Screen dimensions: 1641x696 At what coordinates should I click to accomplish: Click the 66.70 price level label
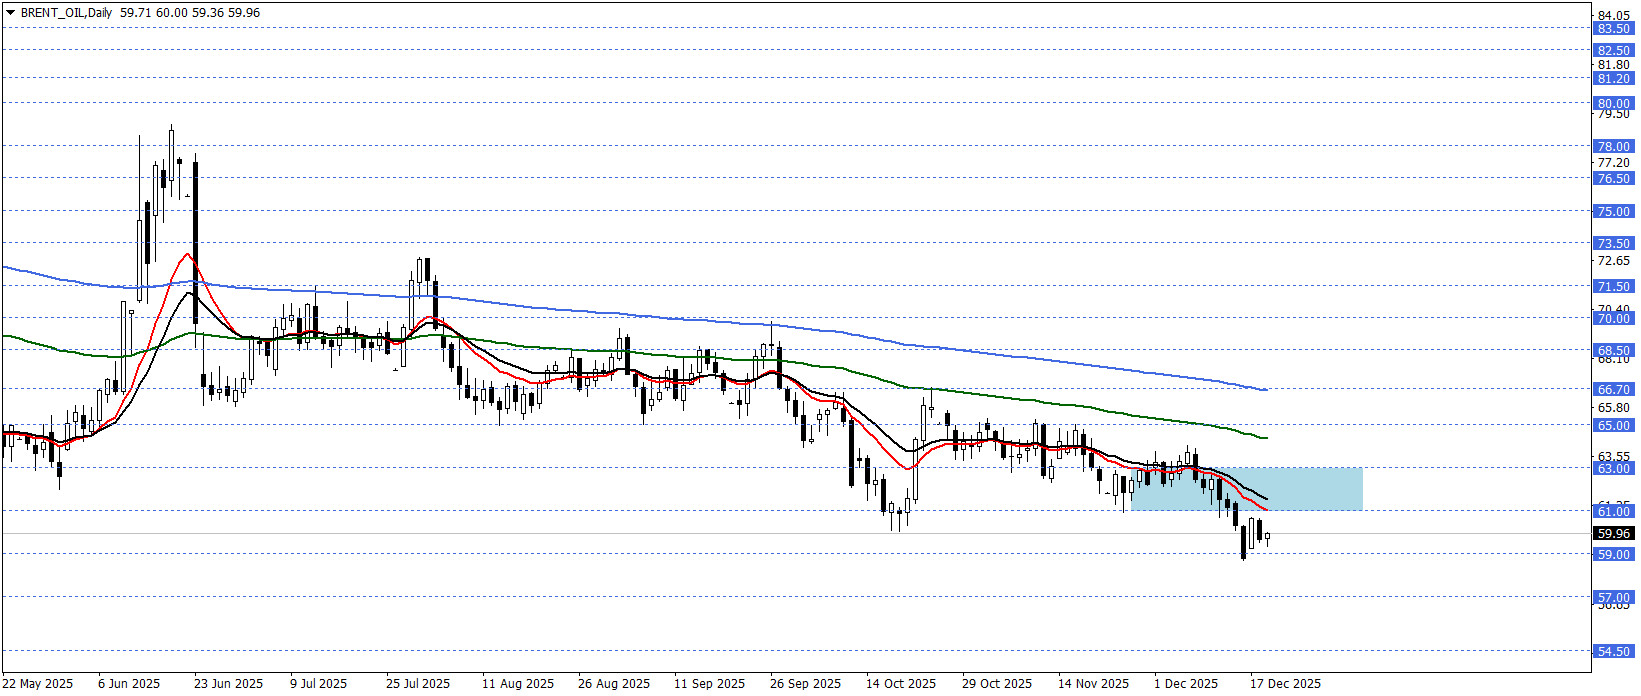coord(1613,389)
